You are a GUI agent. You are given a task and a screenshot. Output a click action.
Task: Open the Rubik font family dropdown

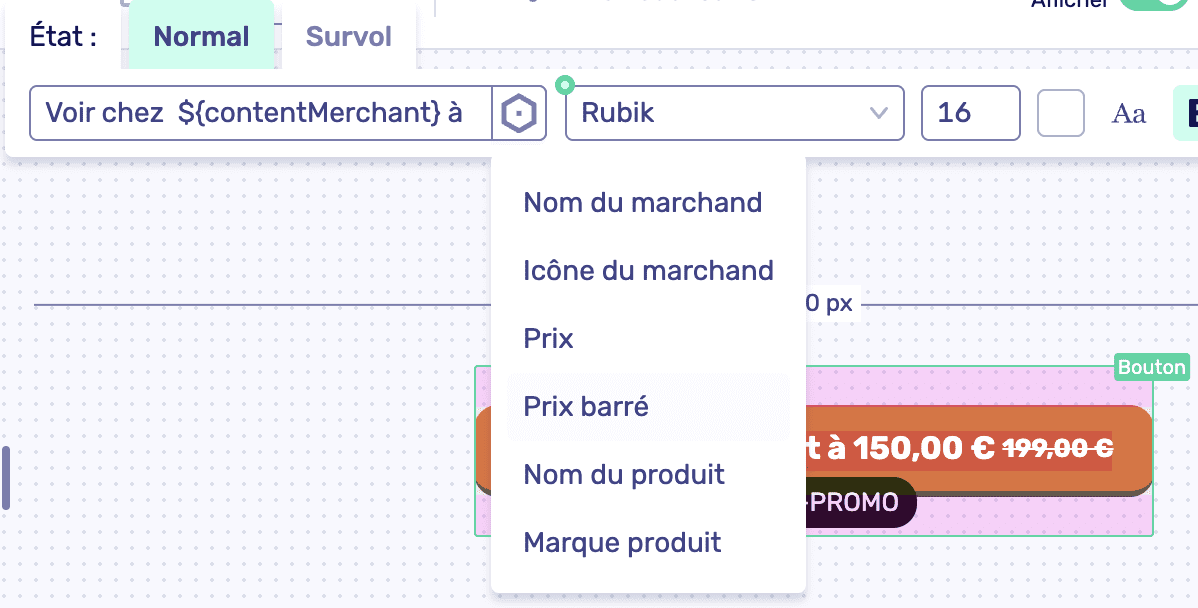735,113
